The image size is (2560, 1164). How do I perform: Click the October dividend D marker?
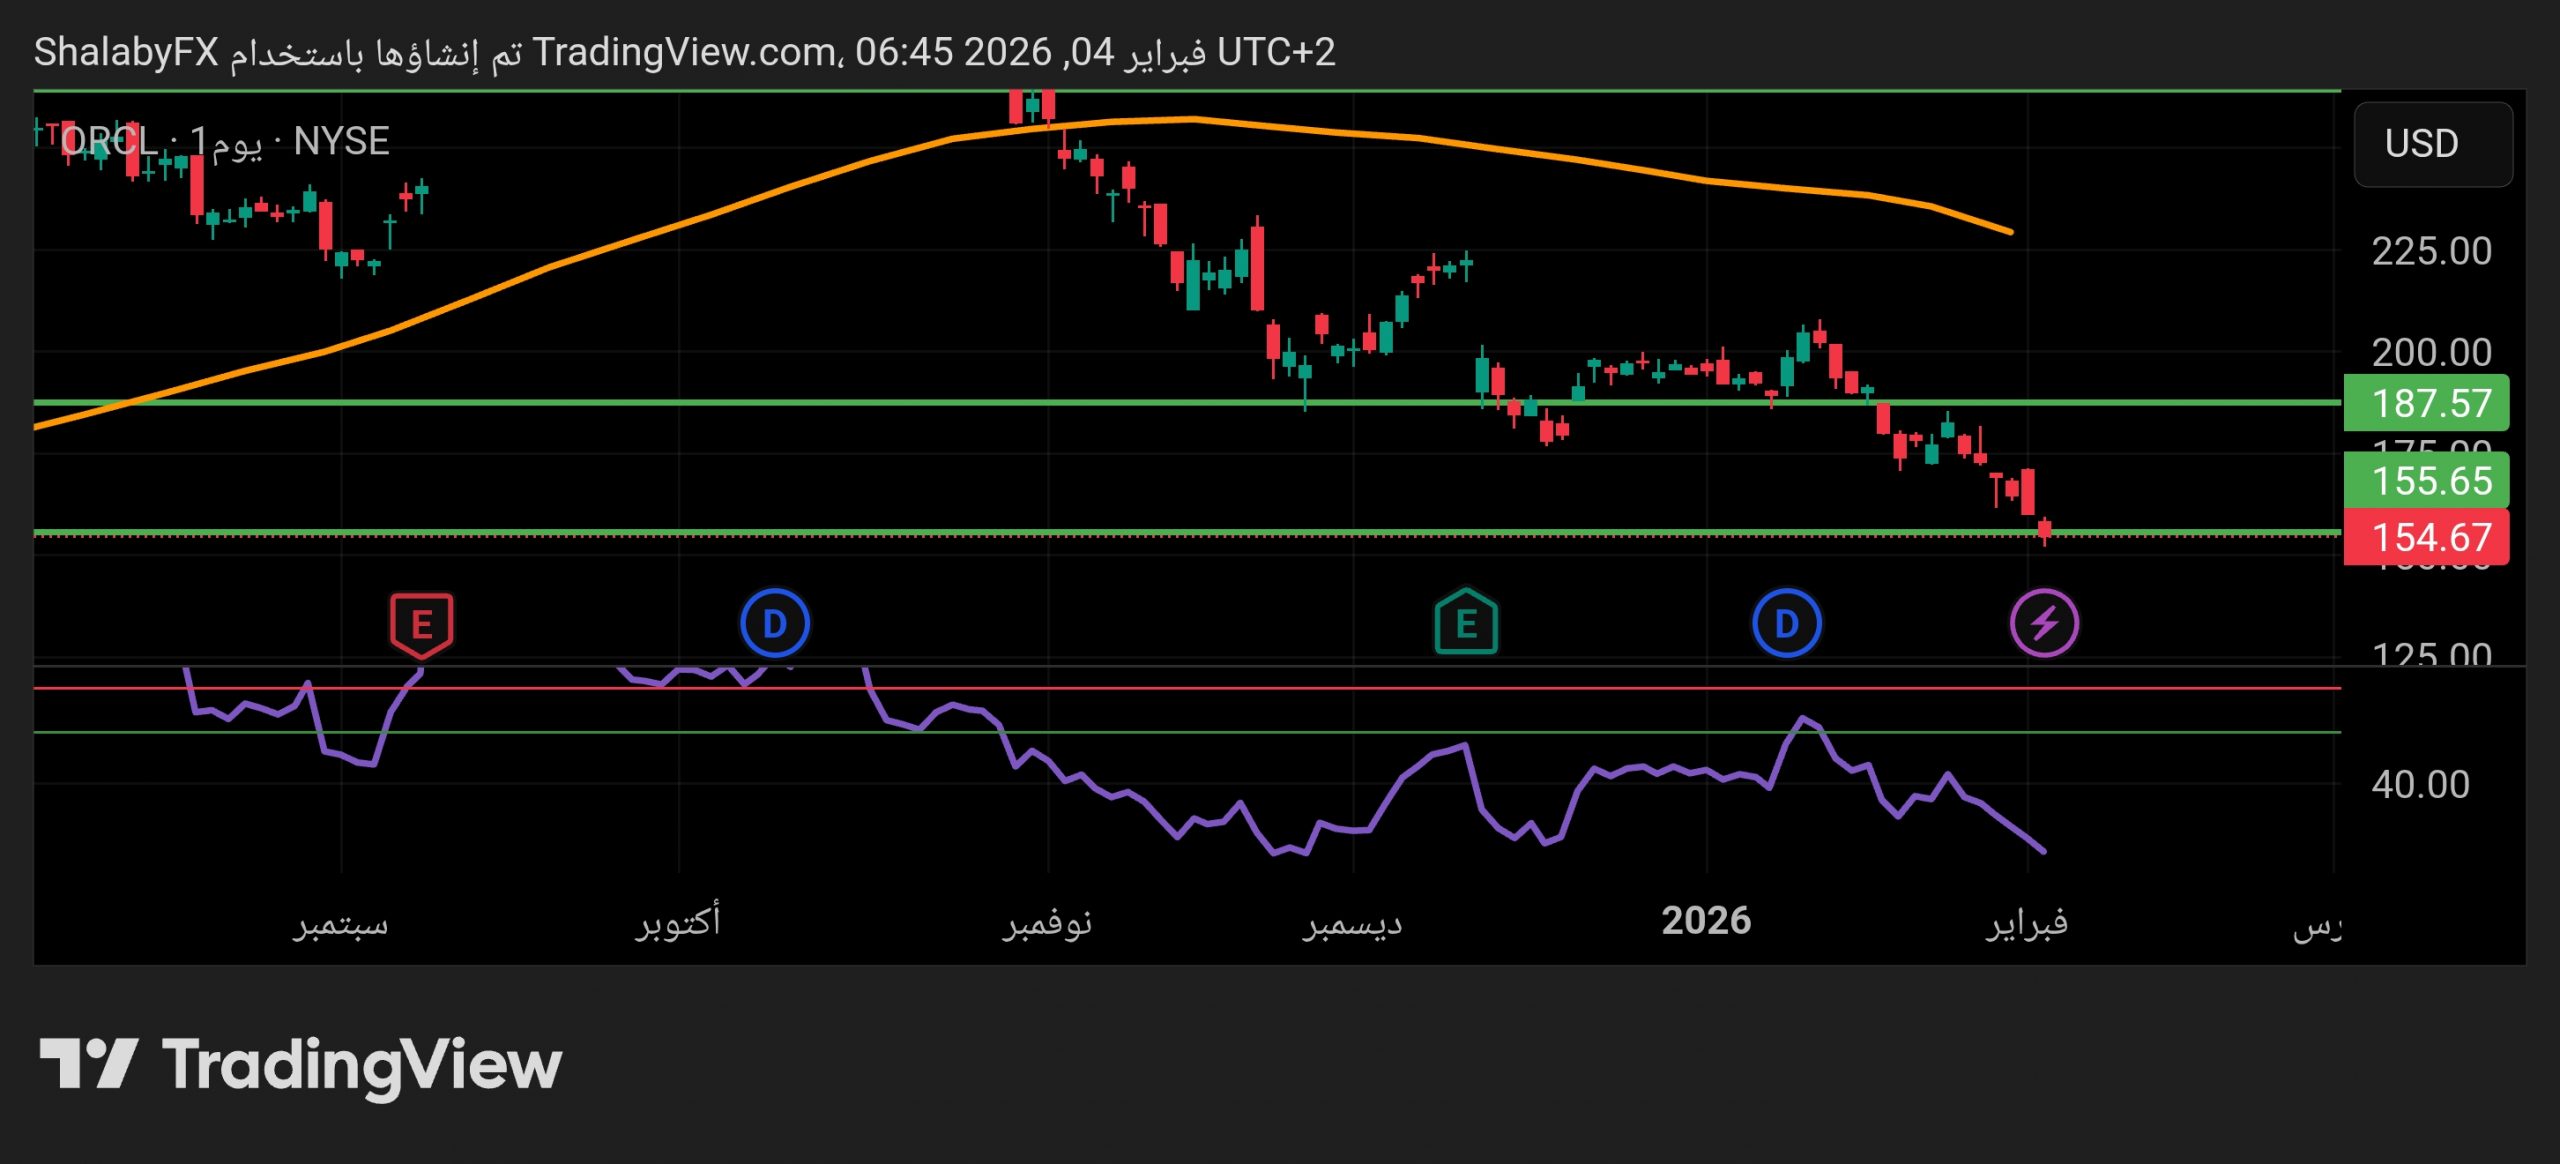(x=775, y=624)
